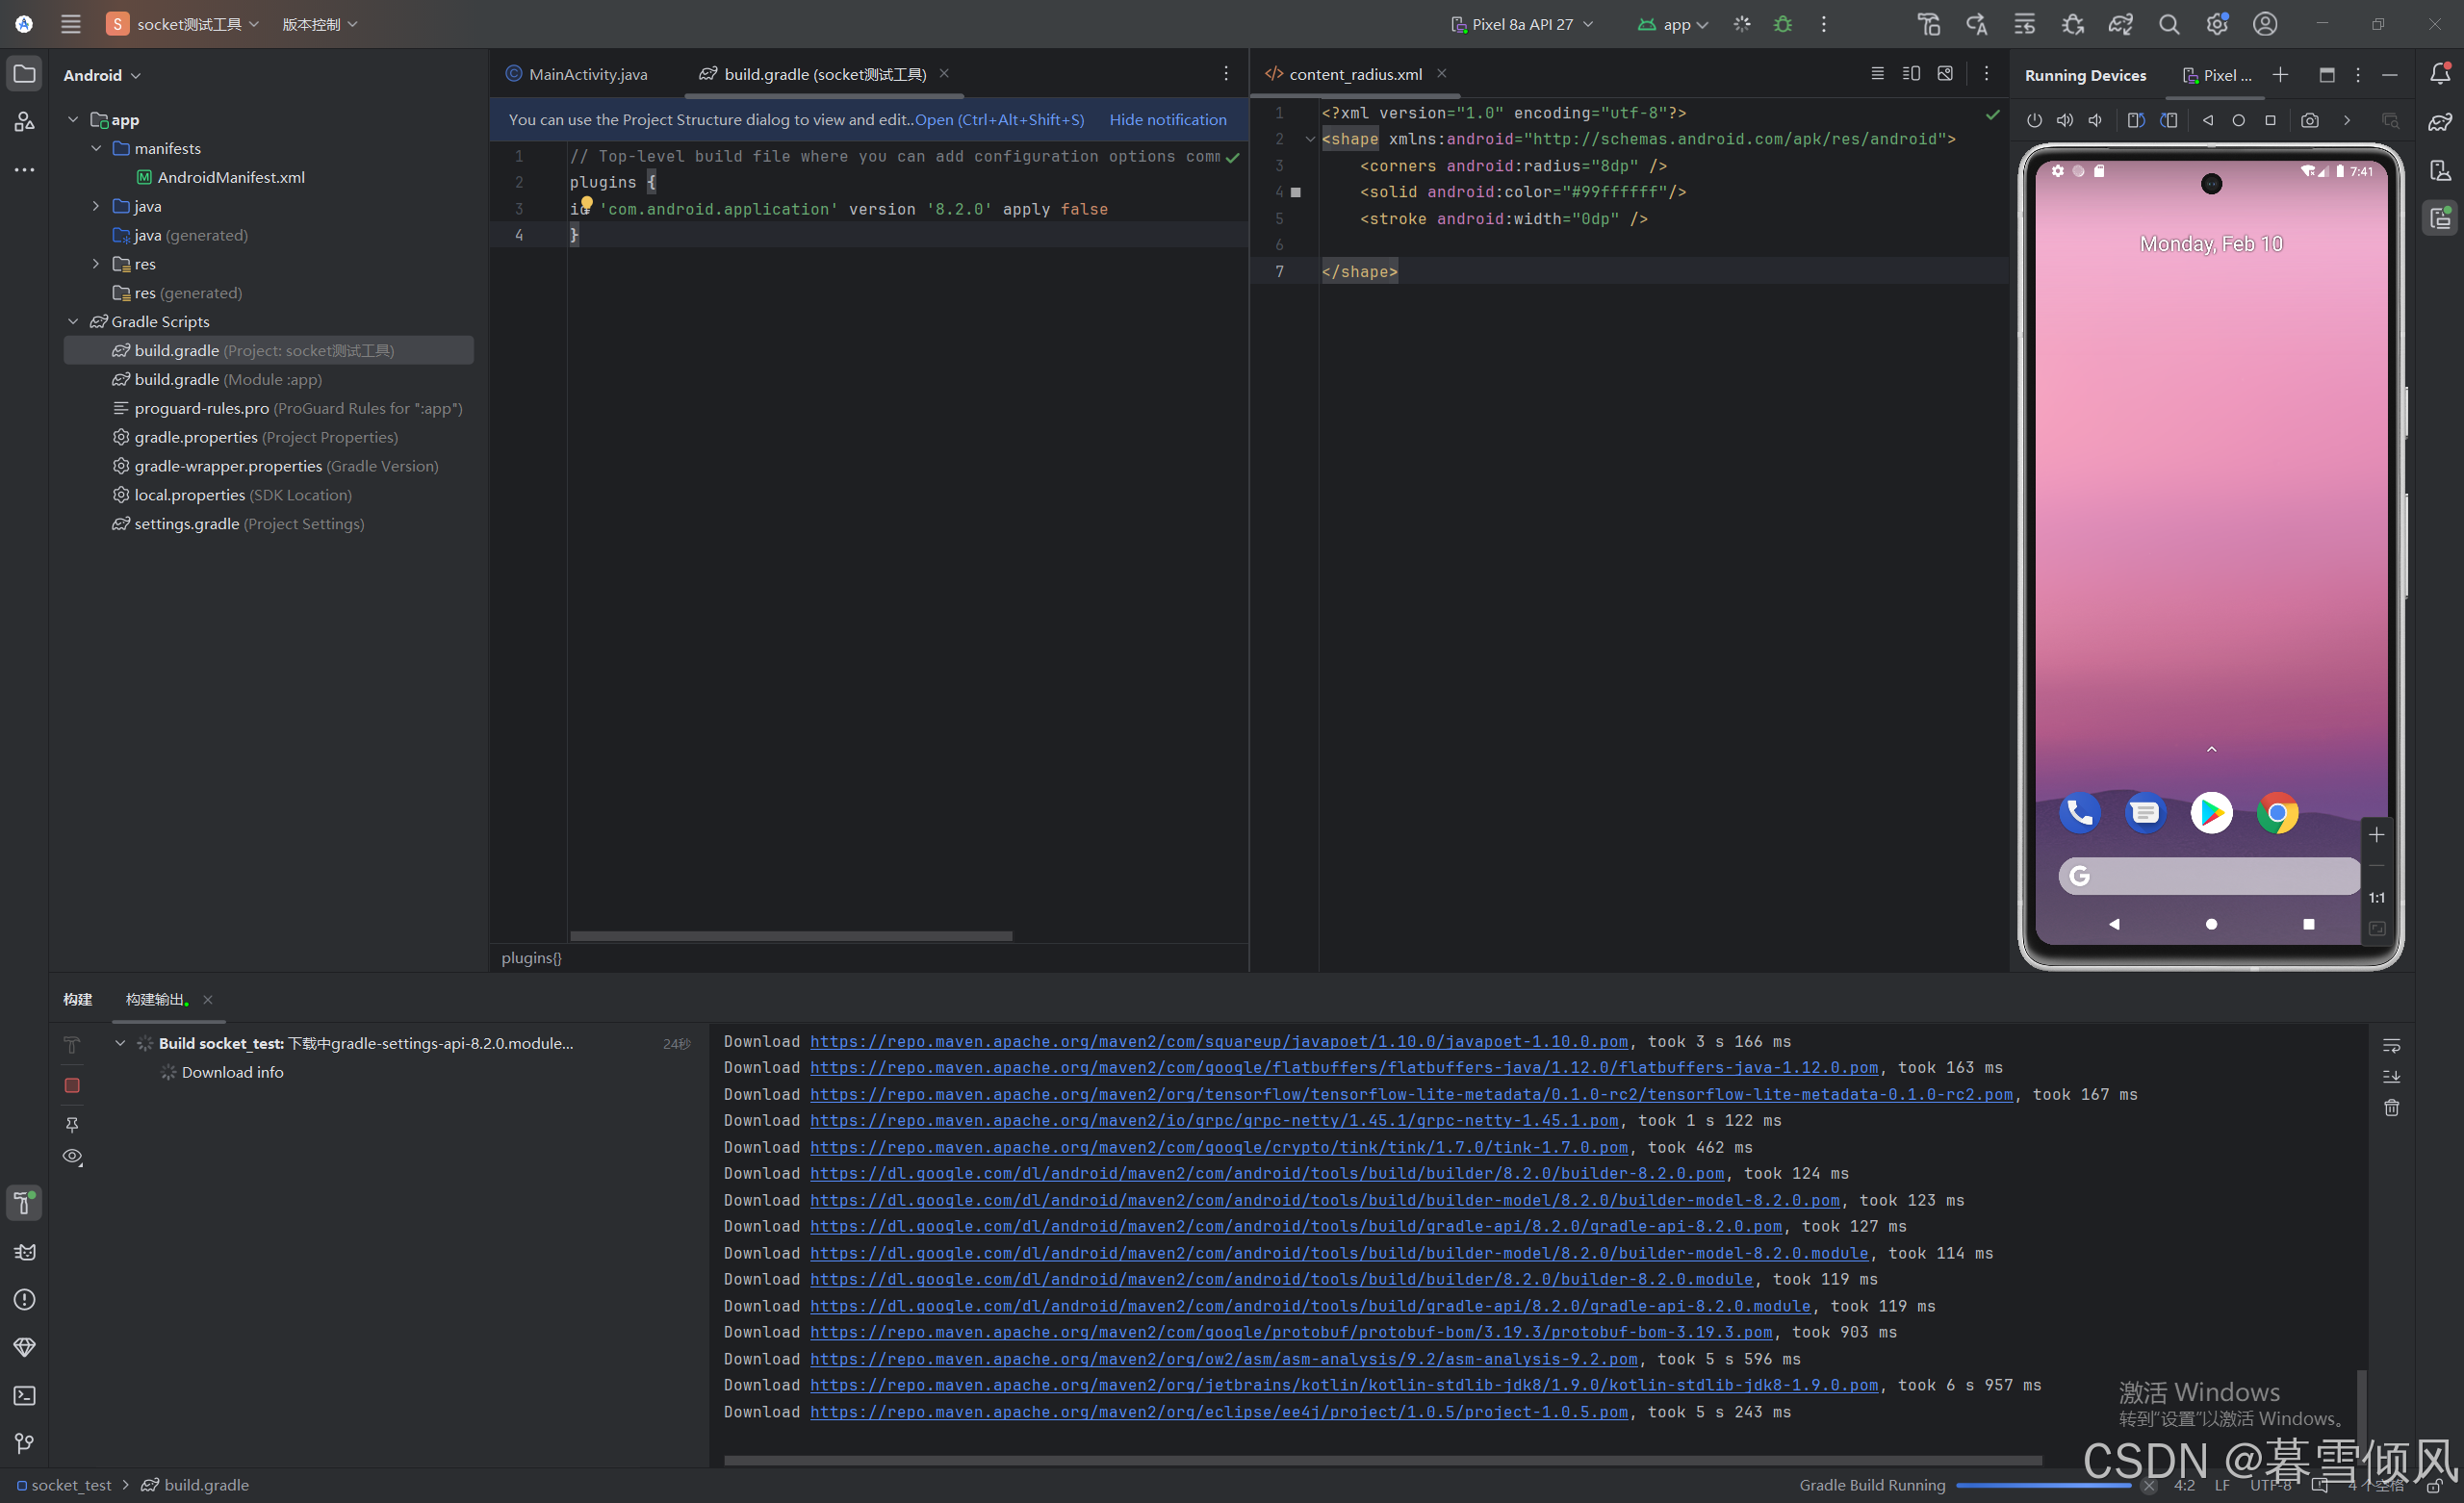Click Hide notification link
The height and width of the screenshot is (1503, 2464).
[1167, 119]
